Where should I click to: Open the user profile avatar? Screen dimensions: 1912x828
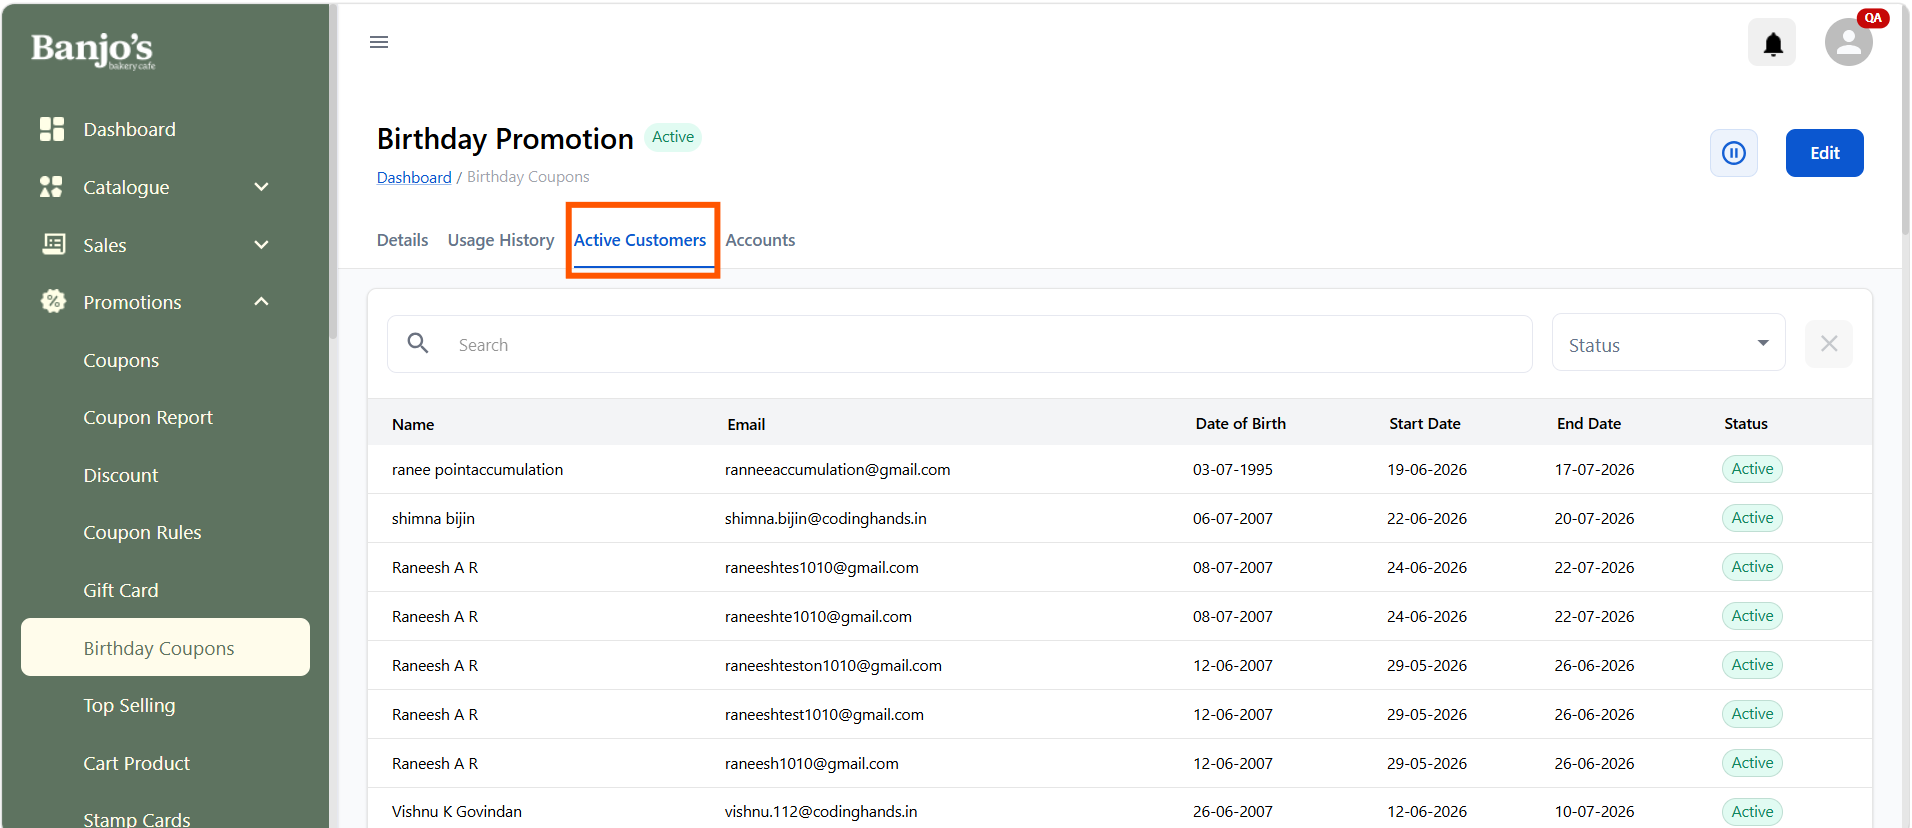click(x=1848, y=43)
